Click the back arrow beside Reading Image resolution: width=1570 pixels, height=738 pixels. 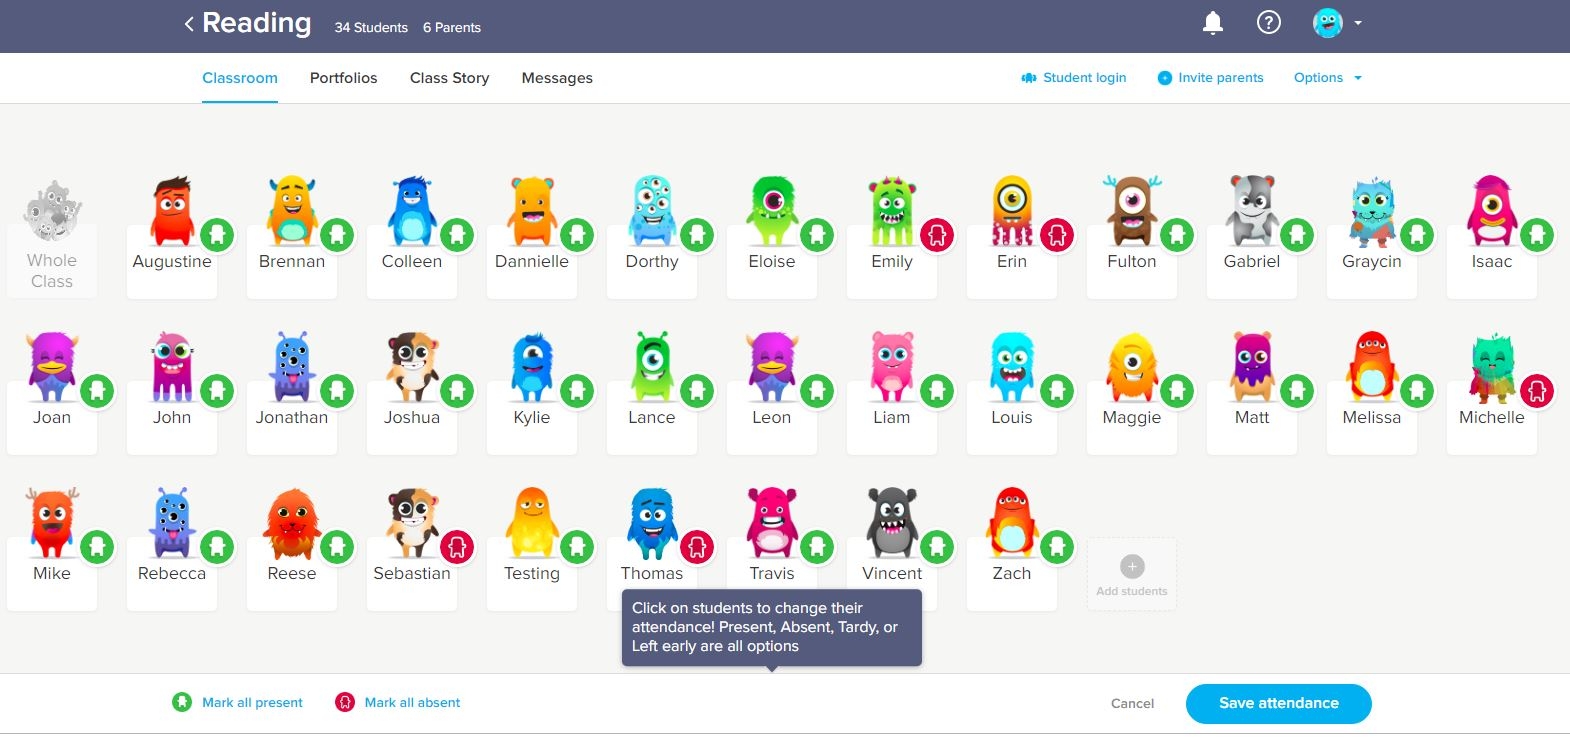(189, 24)
